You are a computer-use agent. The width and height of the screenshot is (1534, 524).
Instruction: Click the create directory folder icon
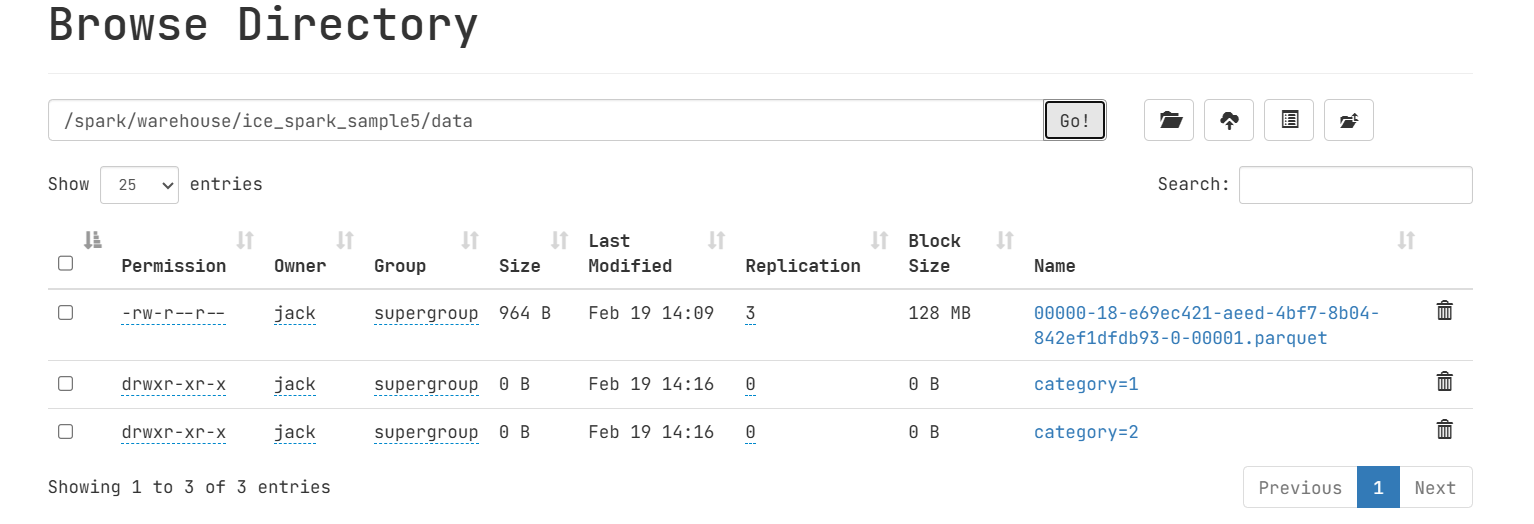coord(1169,120)
